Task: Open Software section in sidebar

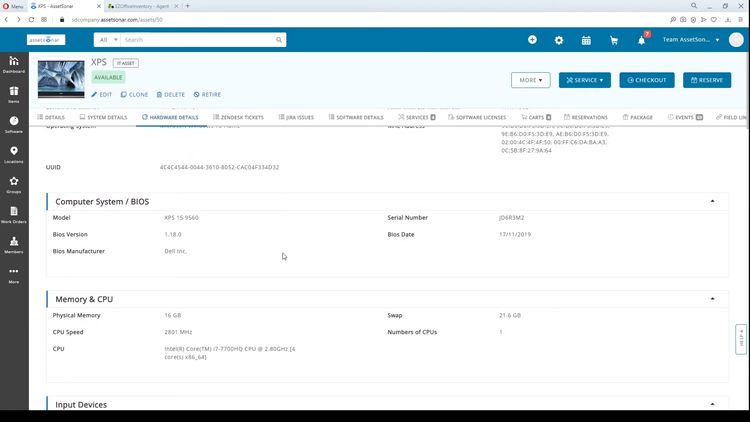Action: [14, 125]
